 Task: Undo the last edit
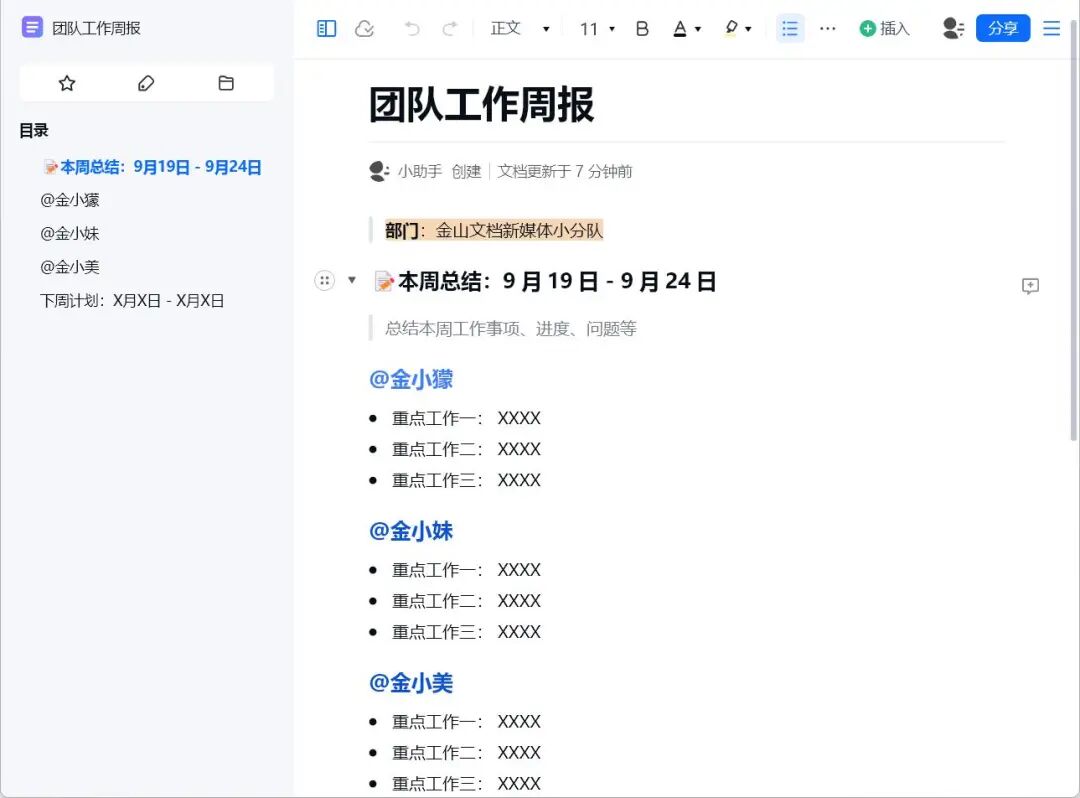point(412,28)
